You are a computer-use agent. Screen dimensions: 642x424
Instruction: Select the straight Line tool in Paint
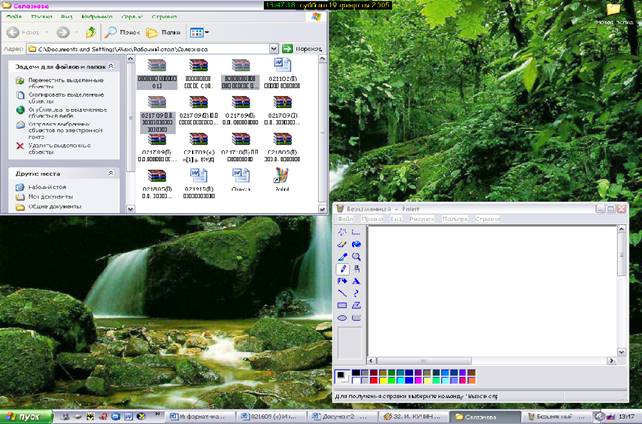pyautogui.click(x=343, y=293)
